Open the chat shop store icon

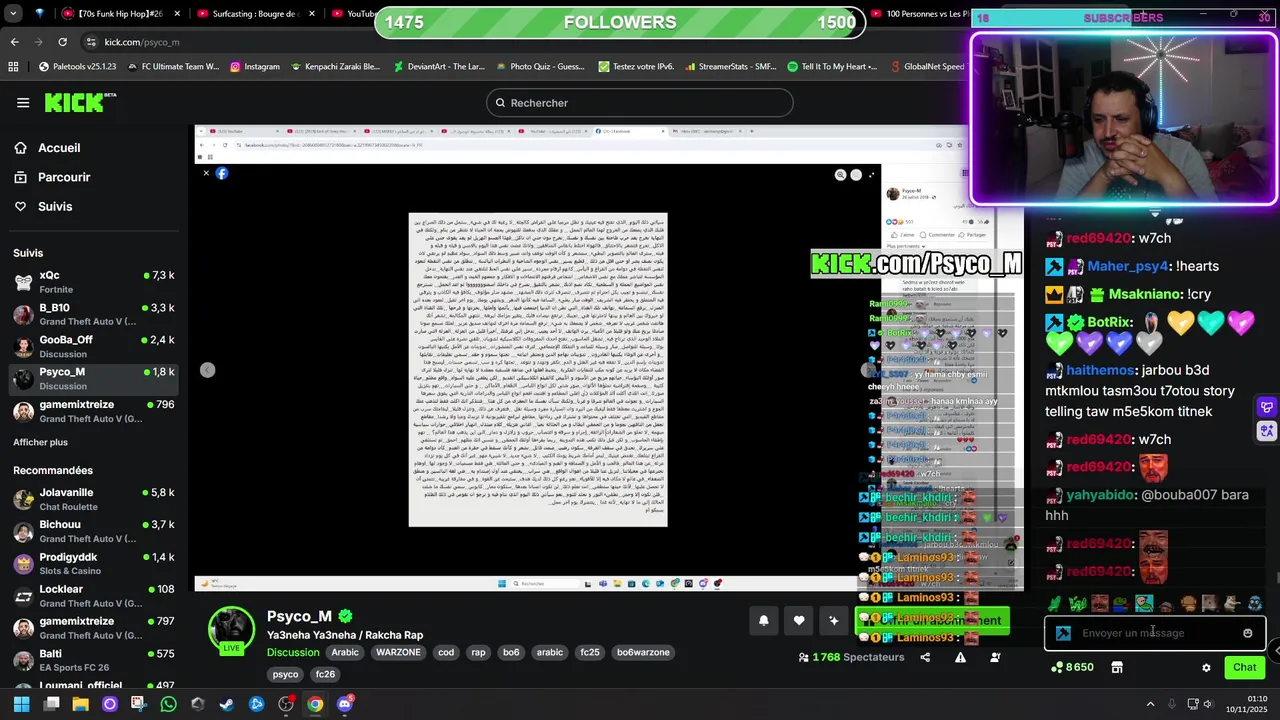pyautogui.click(x=1117, y=667)
